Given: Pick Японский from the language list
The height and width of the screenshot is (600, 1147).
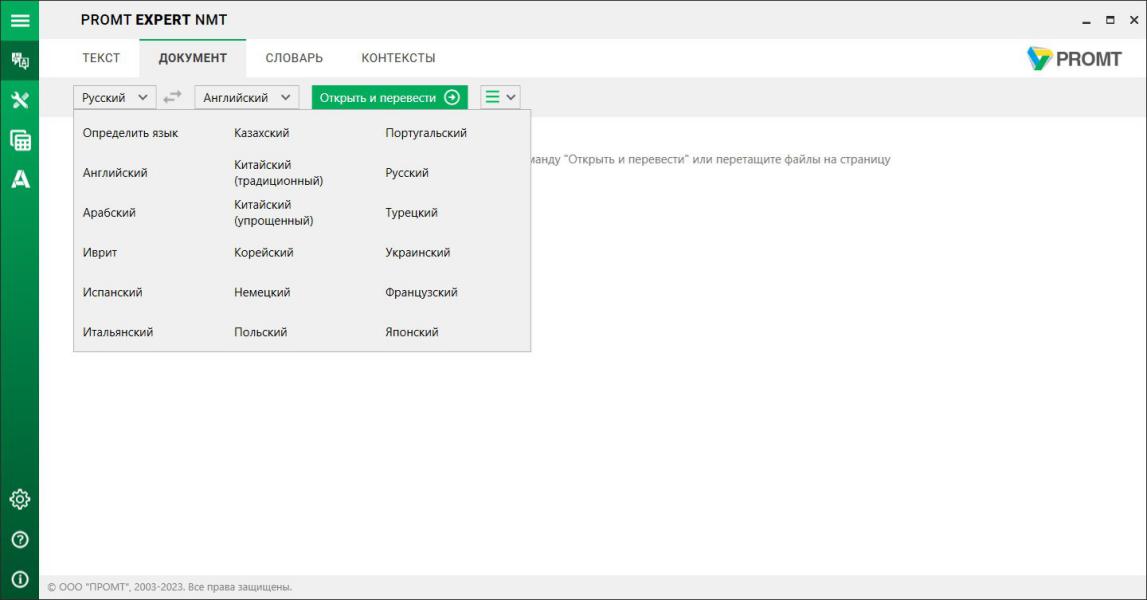Looking at the screenshot, I should (x=412, y=332).
